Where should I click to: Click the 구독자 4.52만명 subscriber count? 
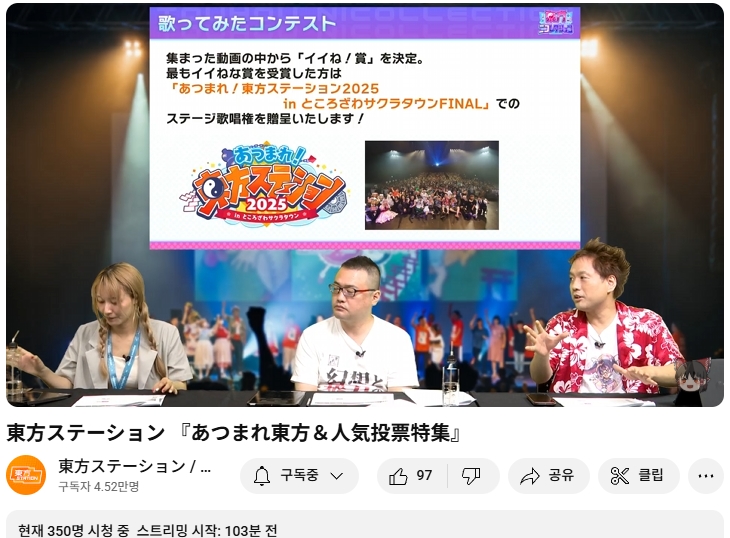click(x=99, y=486)
